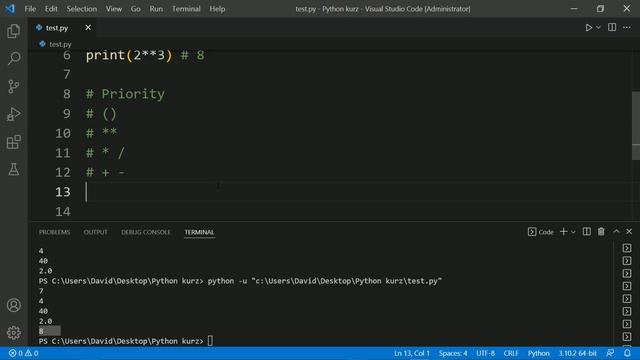Change end of line sequence CRLF
Image resolution: width=640 pixels, height=360 pixels.
510,353
